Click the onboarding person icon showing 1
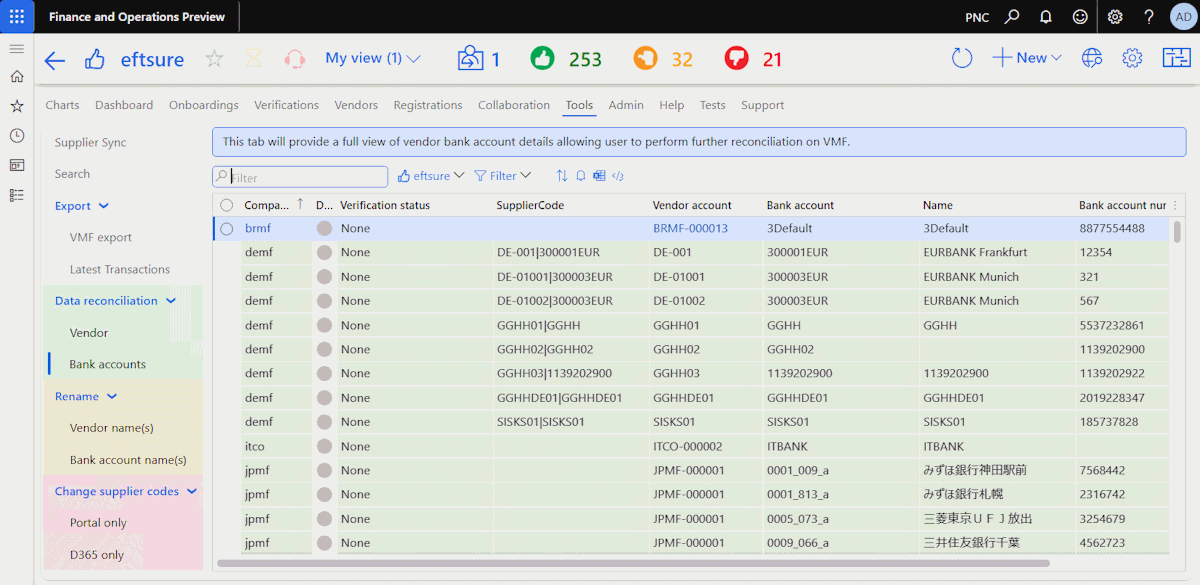1200x585 pixels. click(479, 59)
